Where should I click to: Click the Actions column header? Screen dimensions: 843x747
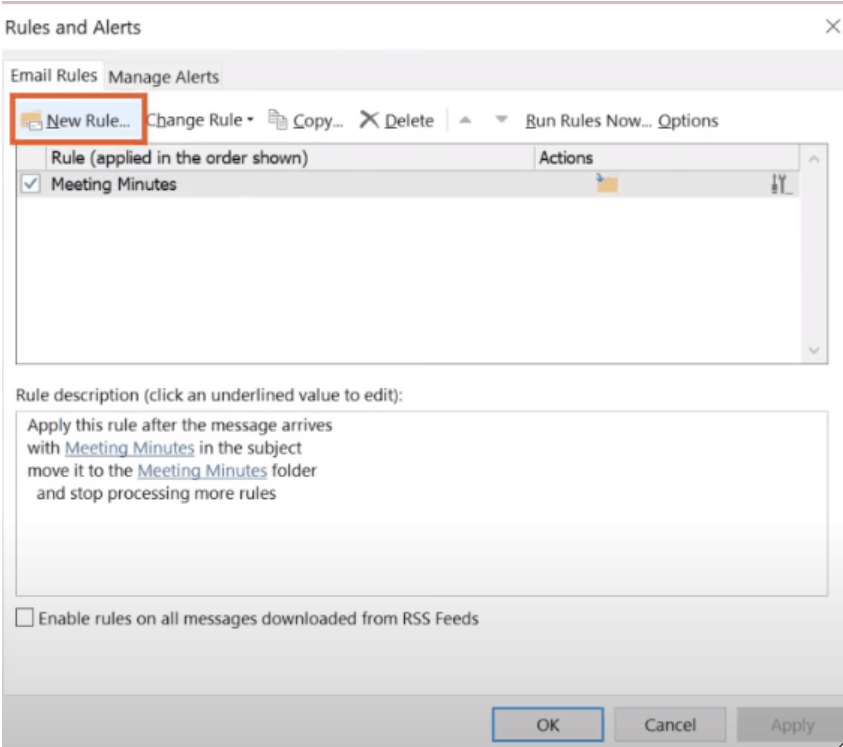pyautogui.click(x=667, y=158)
